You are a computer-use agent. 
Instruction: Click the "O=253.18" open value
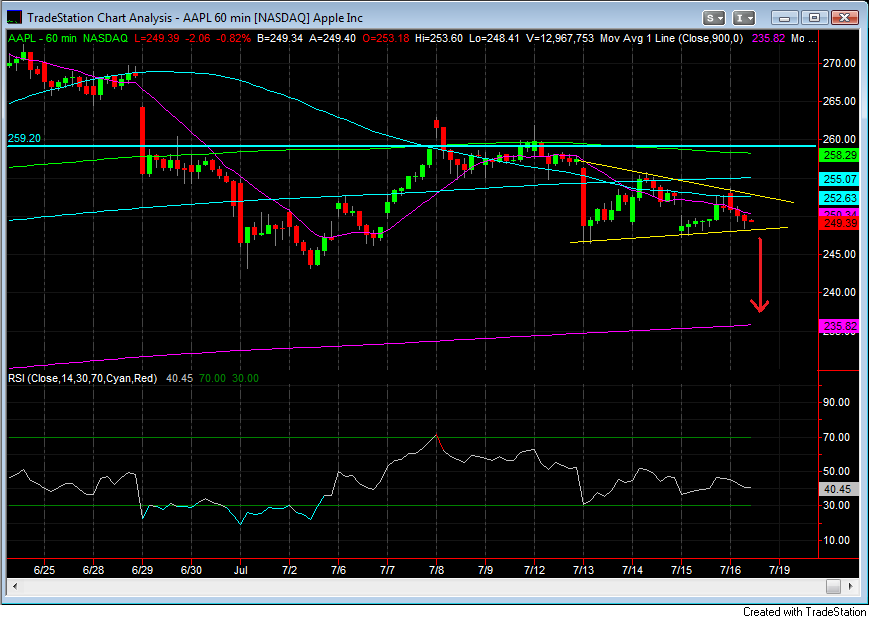[x=386, y=38]
